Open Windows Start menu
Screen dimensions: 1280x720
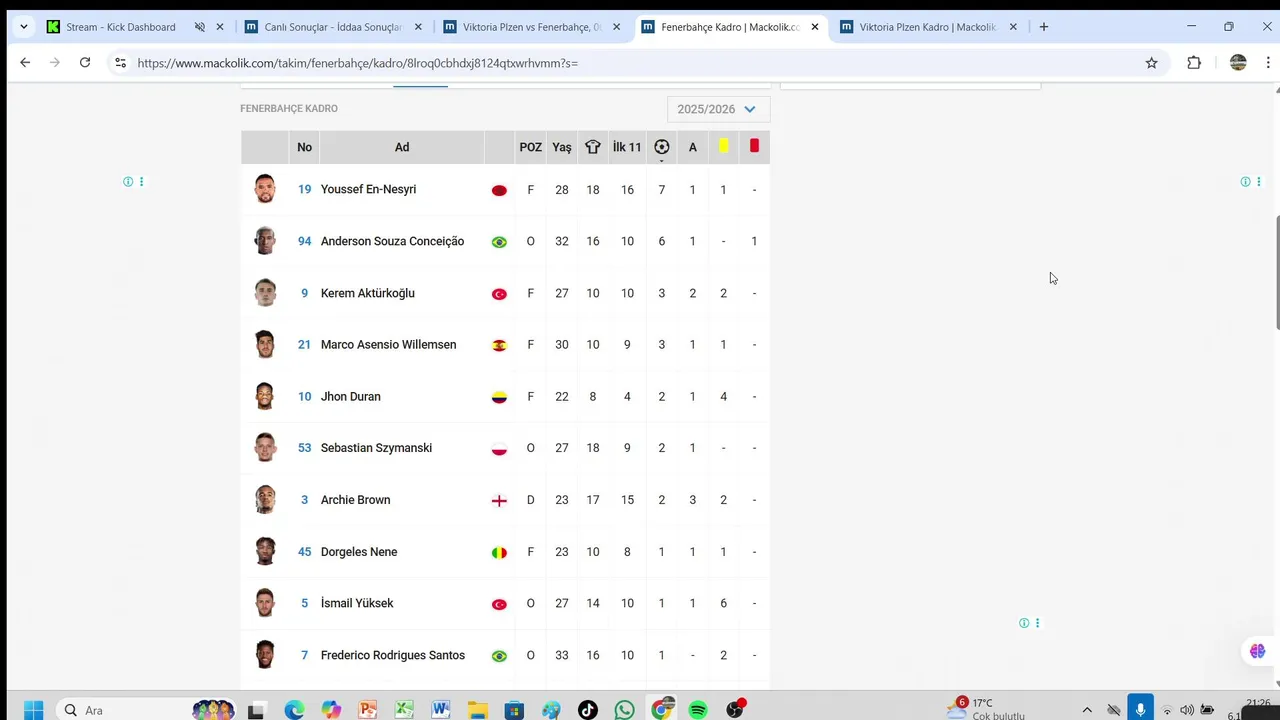pyautogui.click(x=33, y=710)
